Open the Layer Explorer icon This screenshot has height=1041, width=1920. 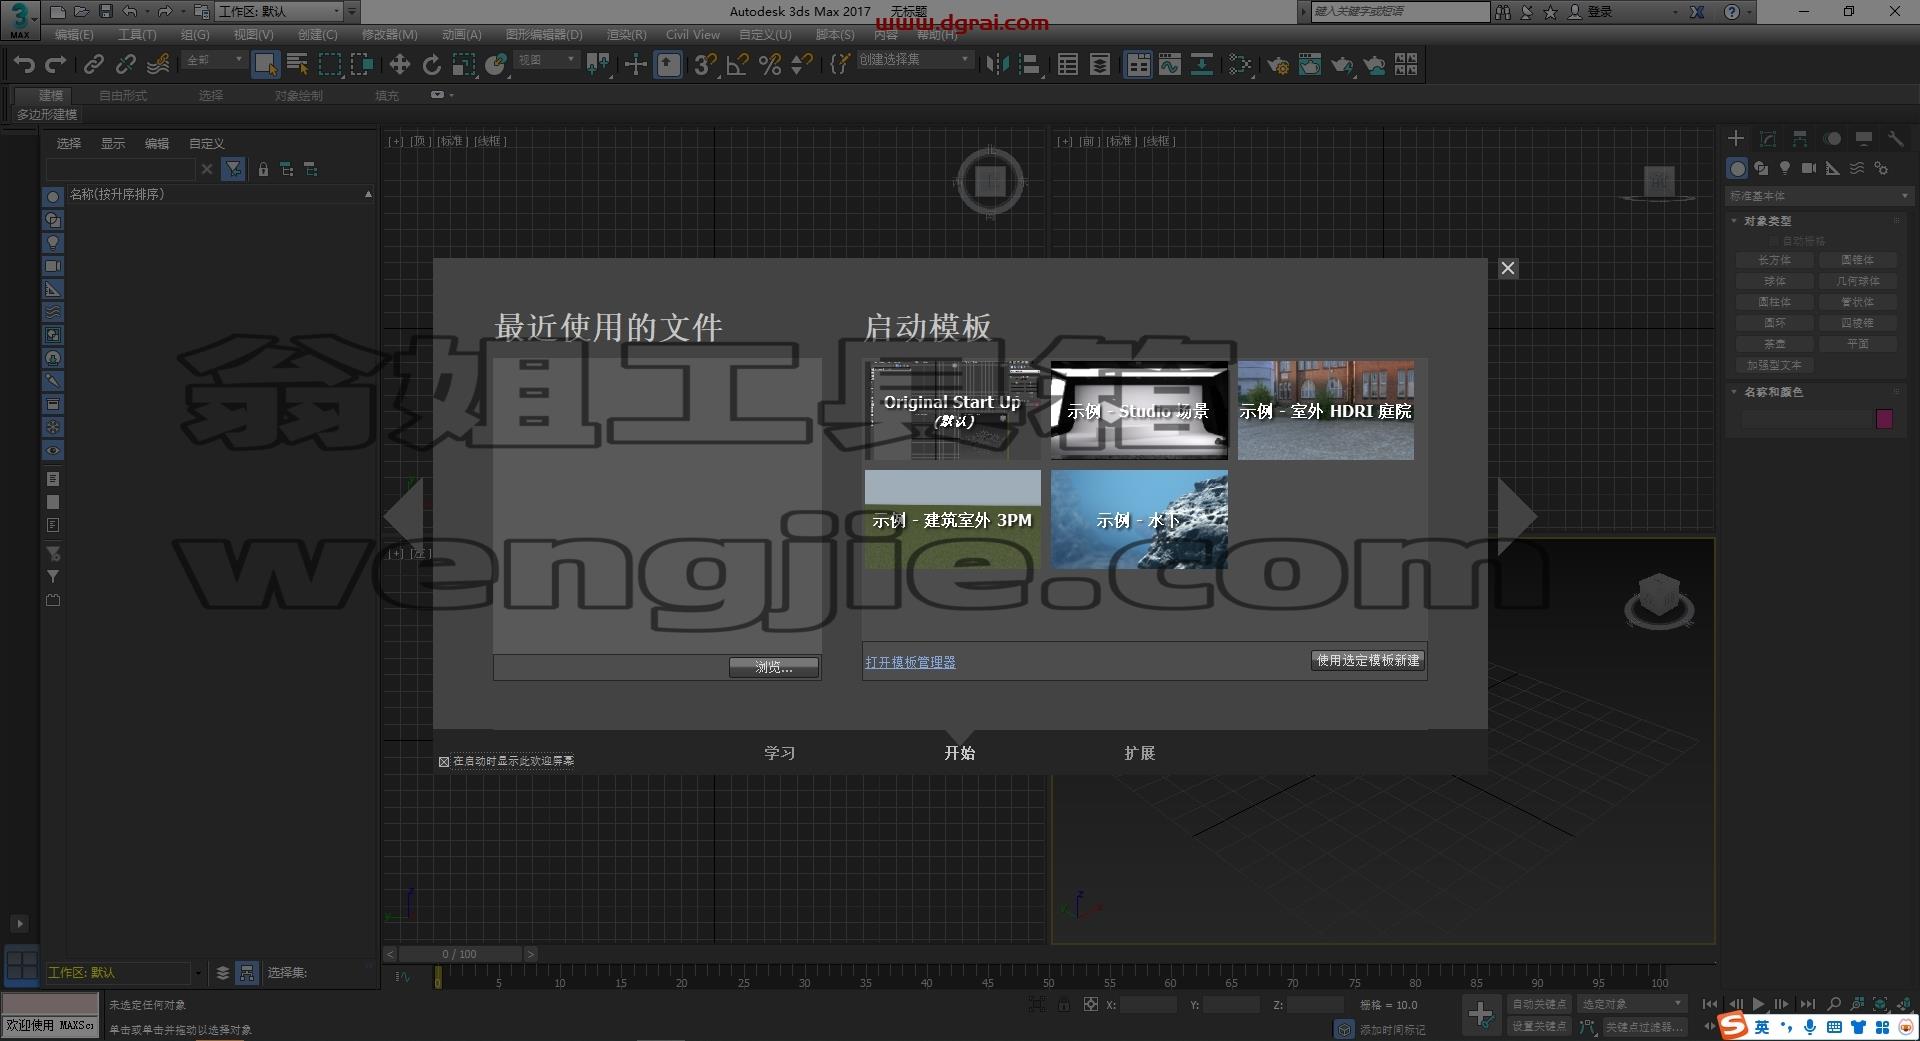tap(1099, 65)
